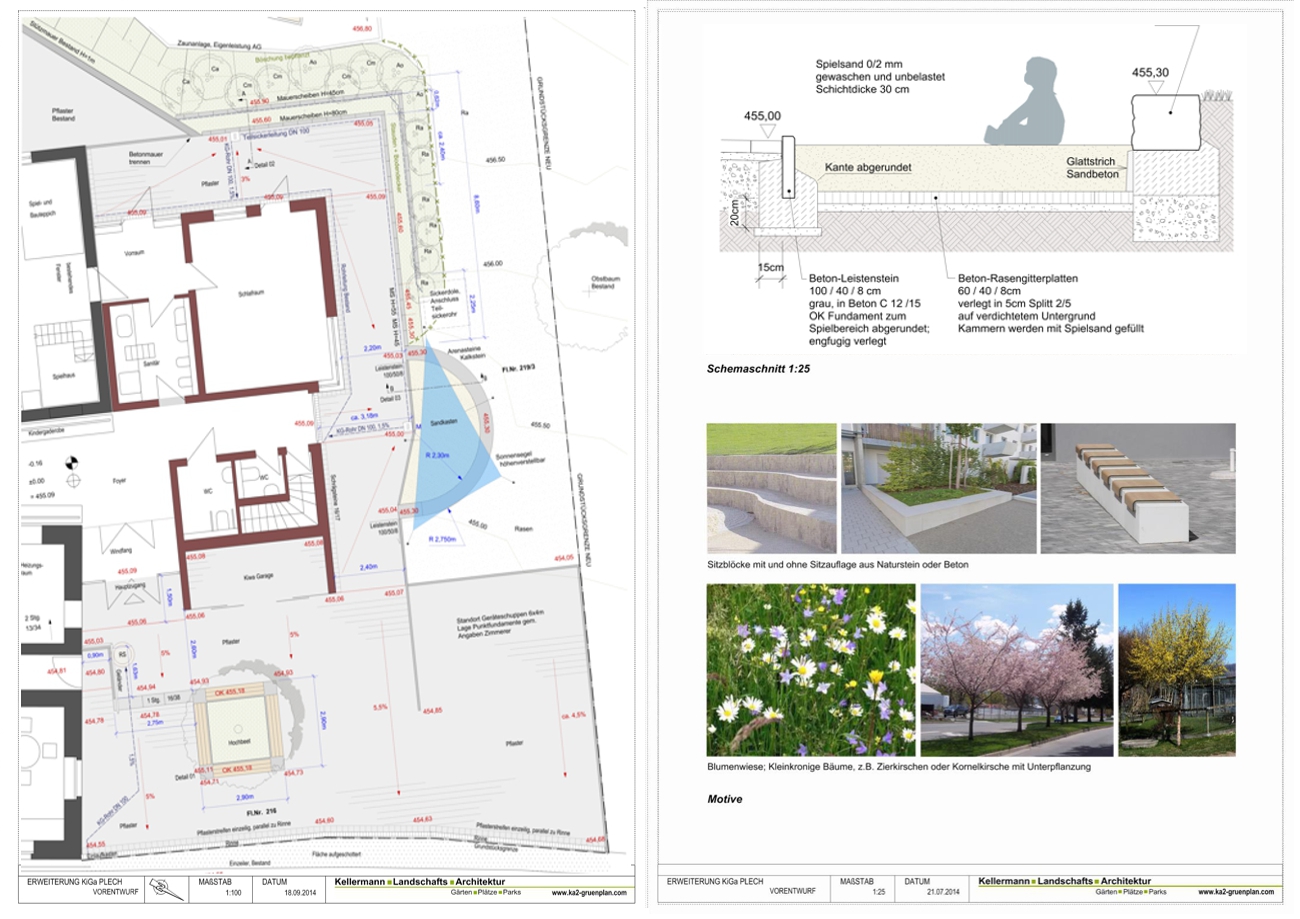Select the Hochbeet raised bed square
The image size is (1300, 919).
(x=238, y=727)
